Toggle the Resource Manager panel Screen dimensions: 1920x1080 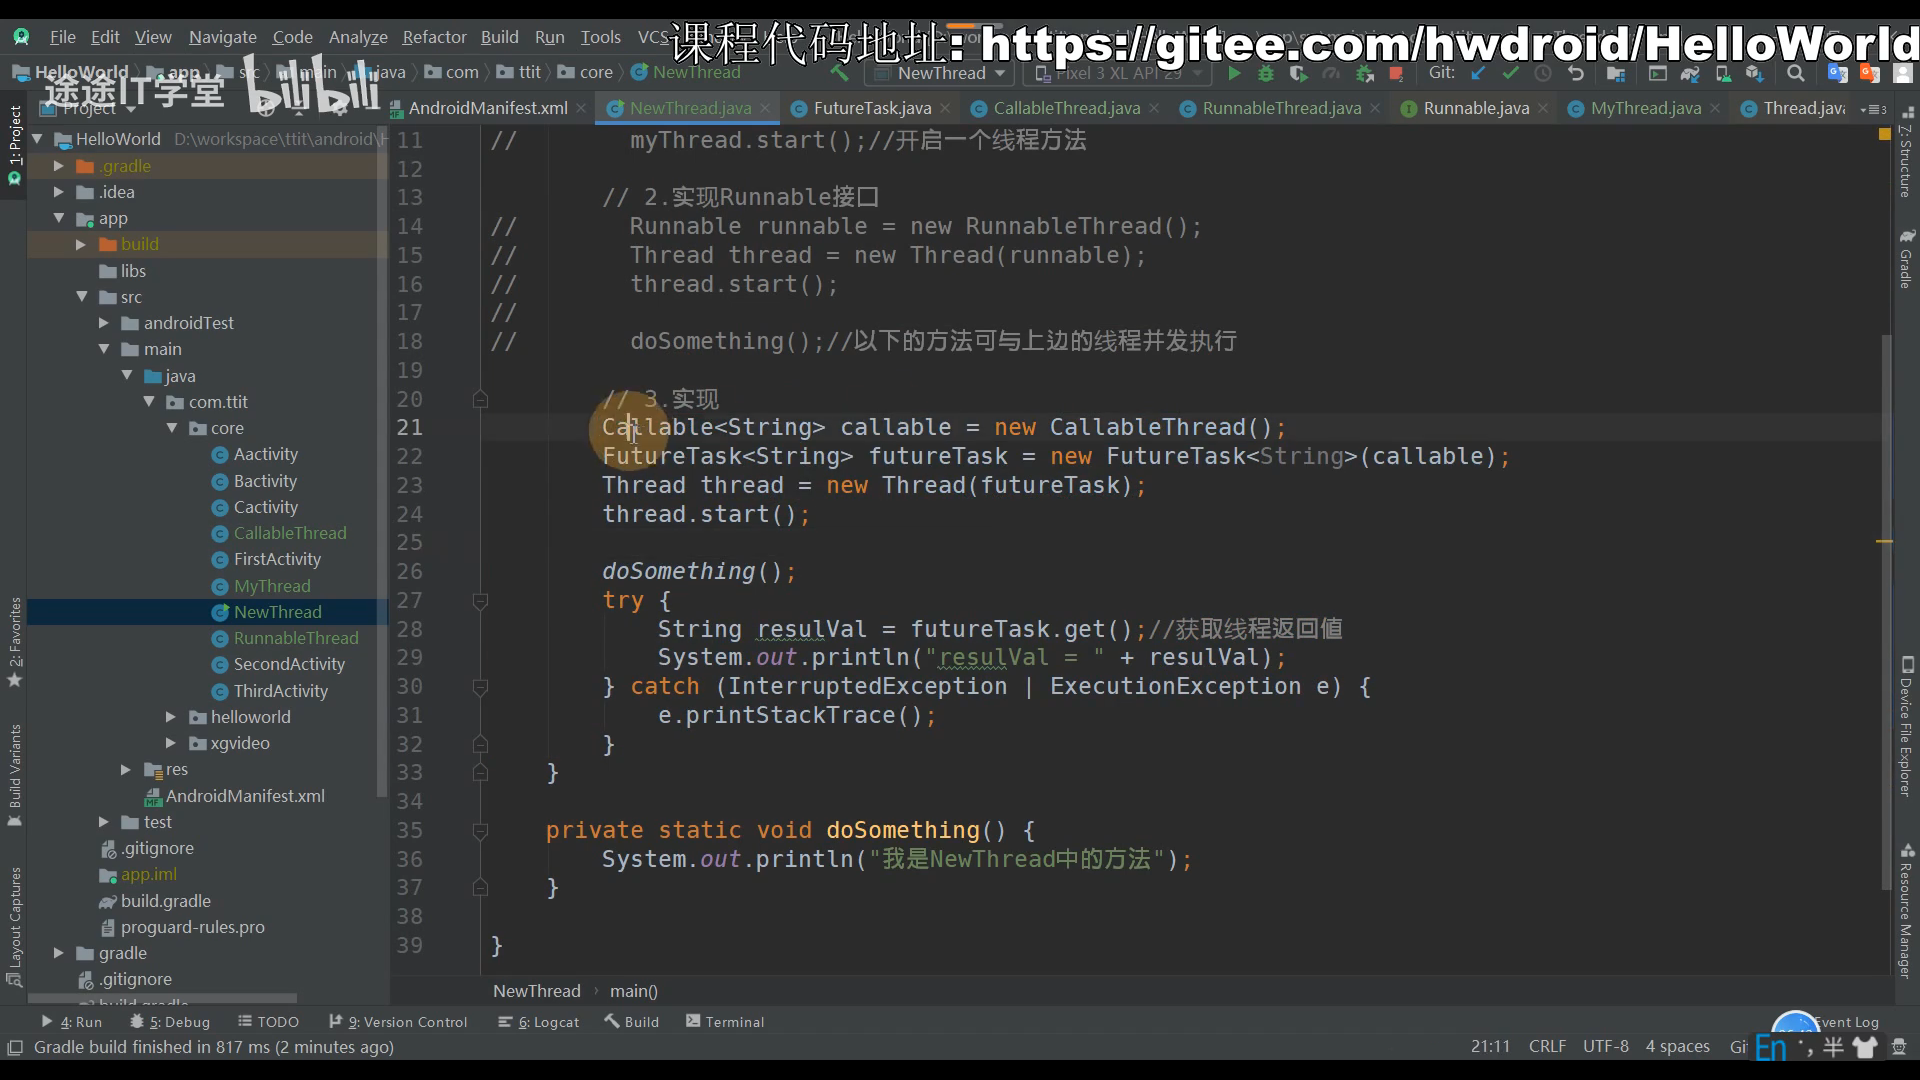pyautogui.click(x=1906, y=911)
